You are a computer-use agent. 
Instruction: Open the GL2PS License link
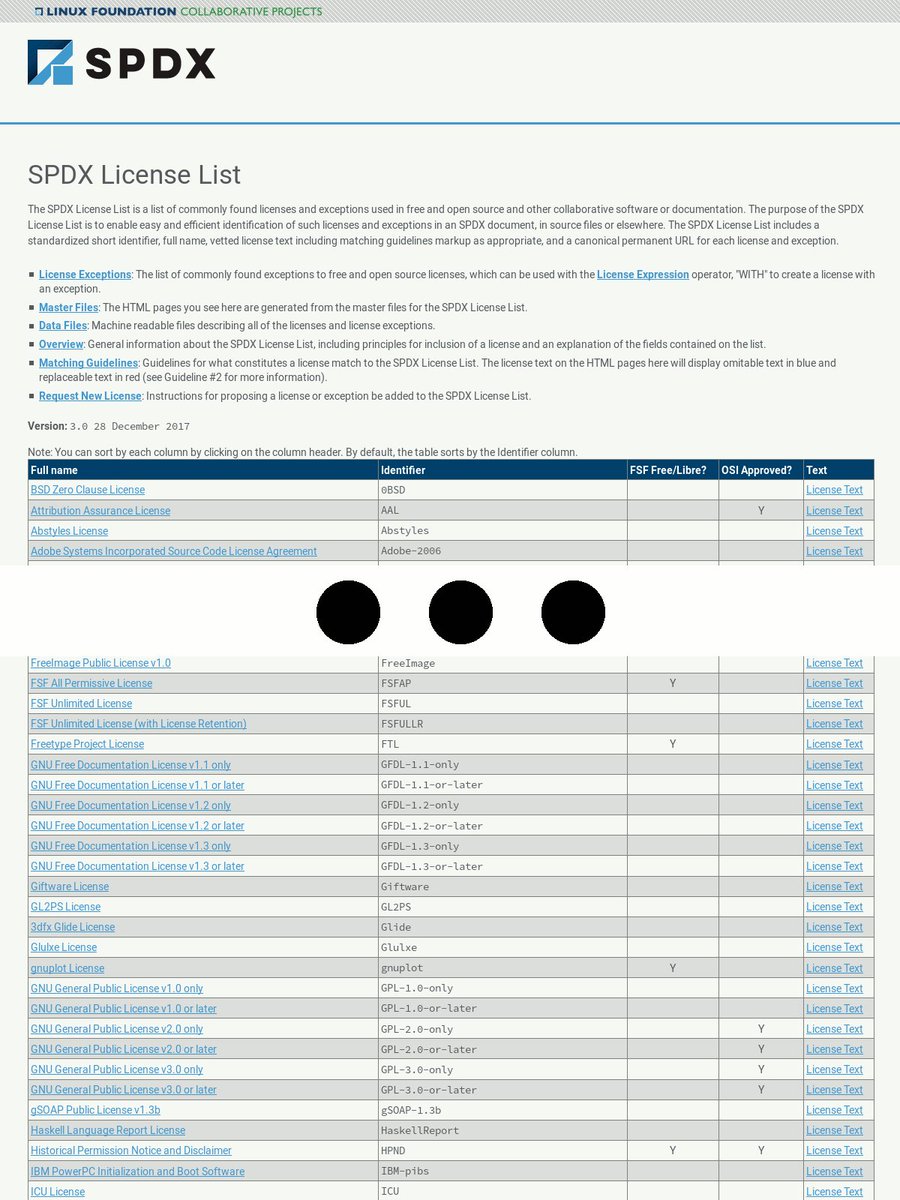tap(66, 907)
